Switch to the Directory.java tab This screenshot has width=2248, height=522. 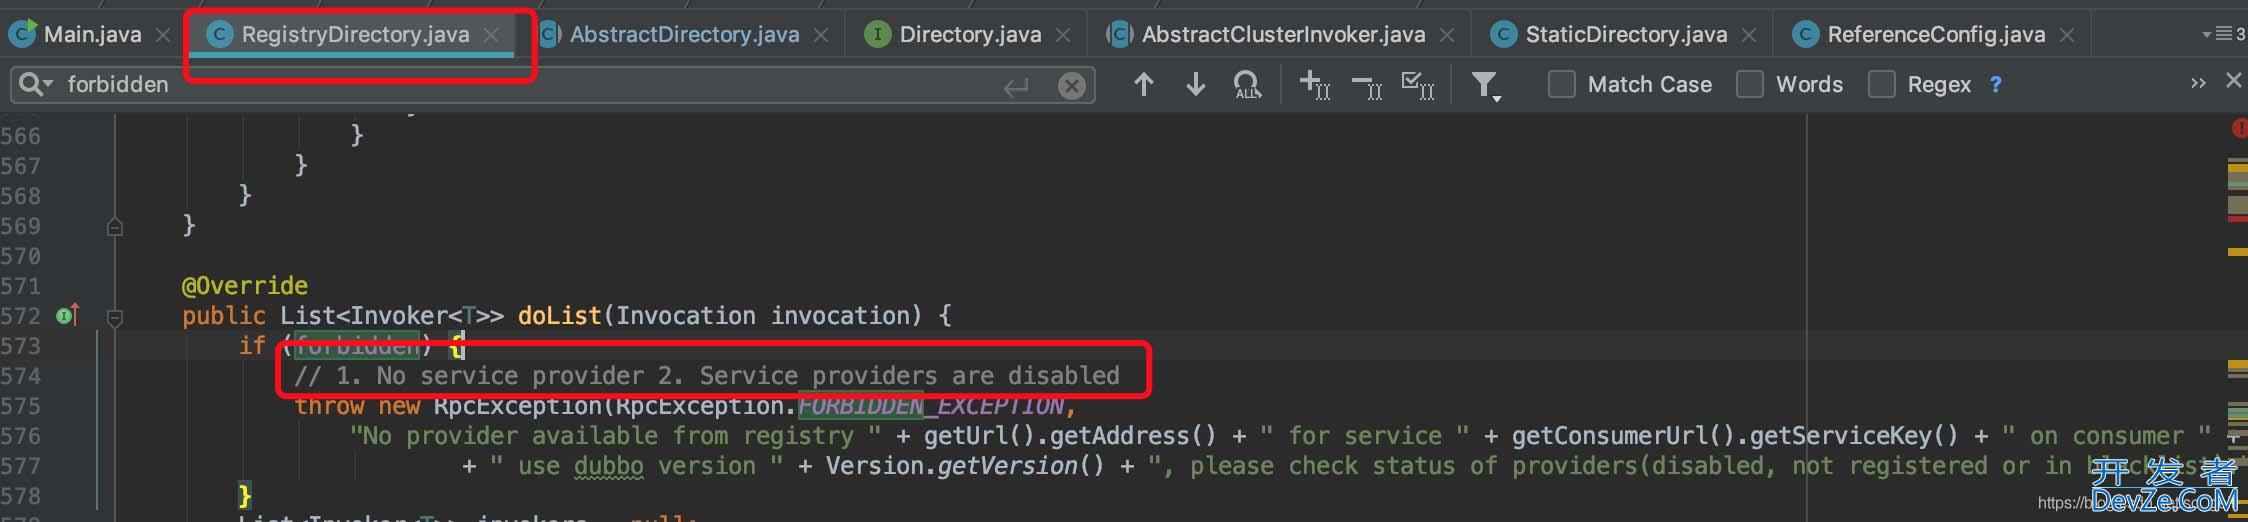click(x=969, y=35)
